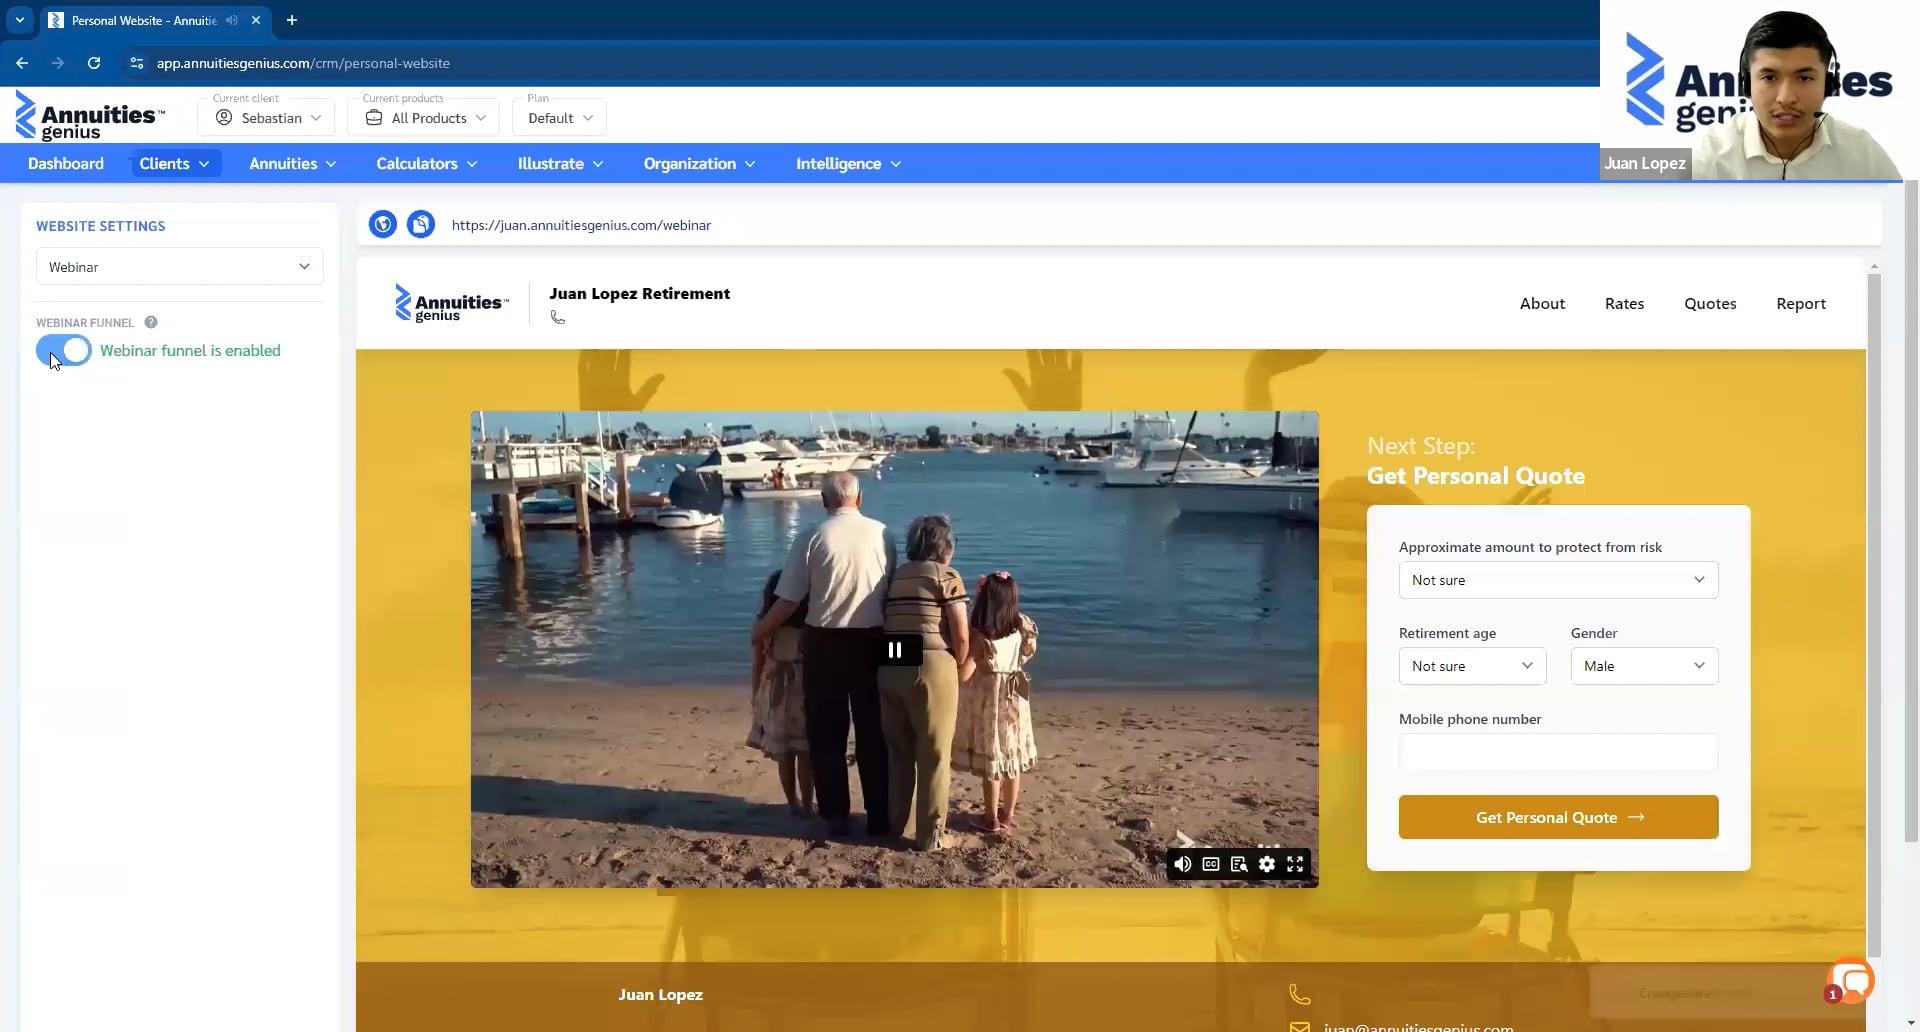Click the Get Personal Quote button
This screenshot has width=1920, height=1032.
coord(1557,817)
